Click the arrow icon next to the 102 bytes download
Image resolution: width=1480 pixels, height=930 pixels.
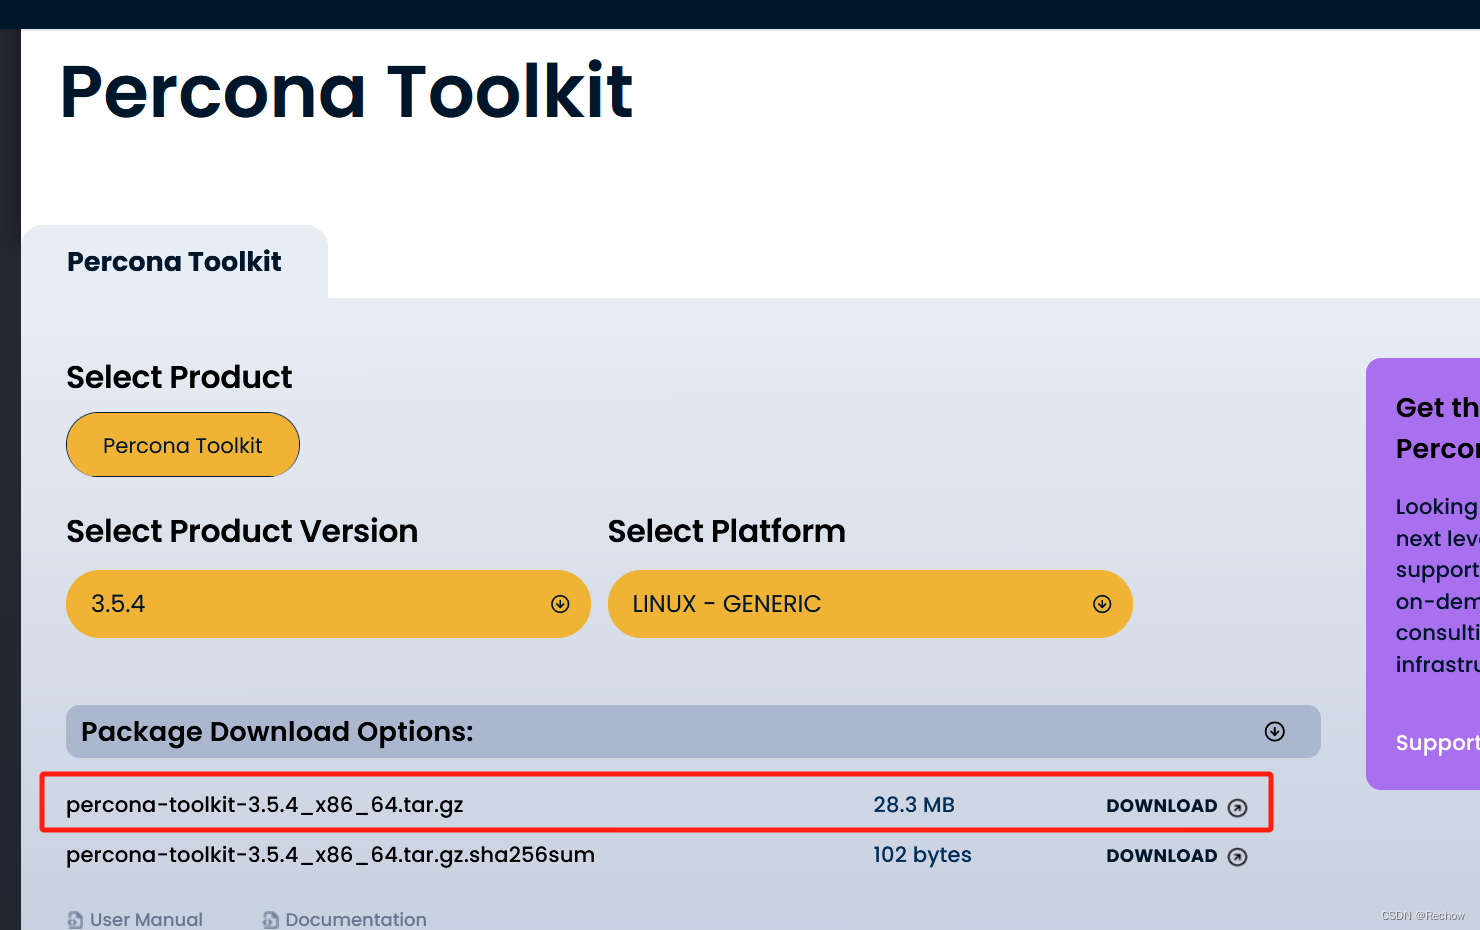[x=1237, y=857]
